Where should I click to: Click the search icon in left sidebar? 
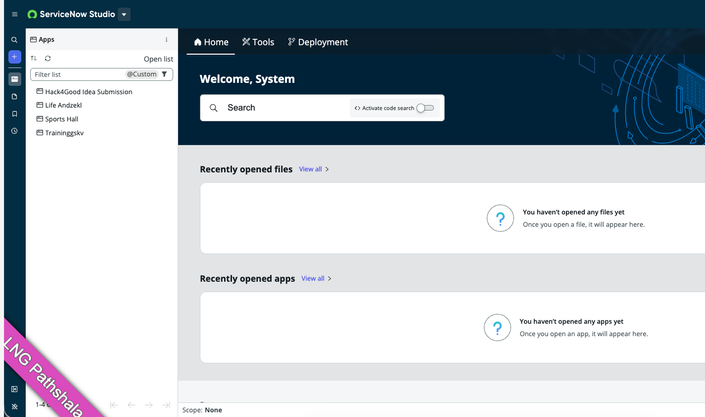coord(14,40)
